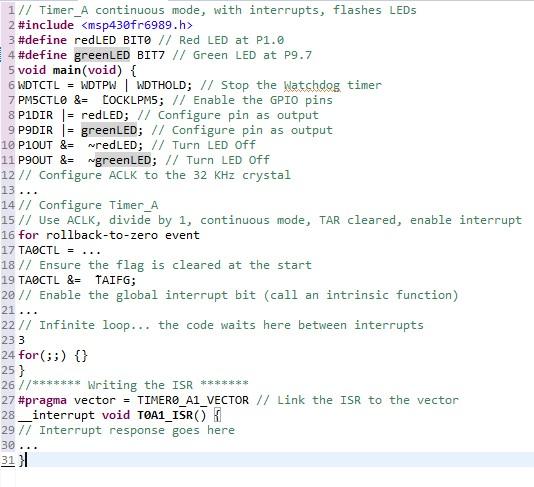Viewport: 534px width, 487px height.
Task: Click BIT7 on line 4
Action: click(x=151, y=55)
